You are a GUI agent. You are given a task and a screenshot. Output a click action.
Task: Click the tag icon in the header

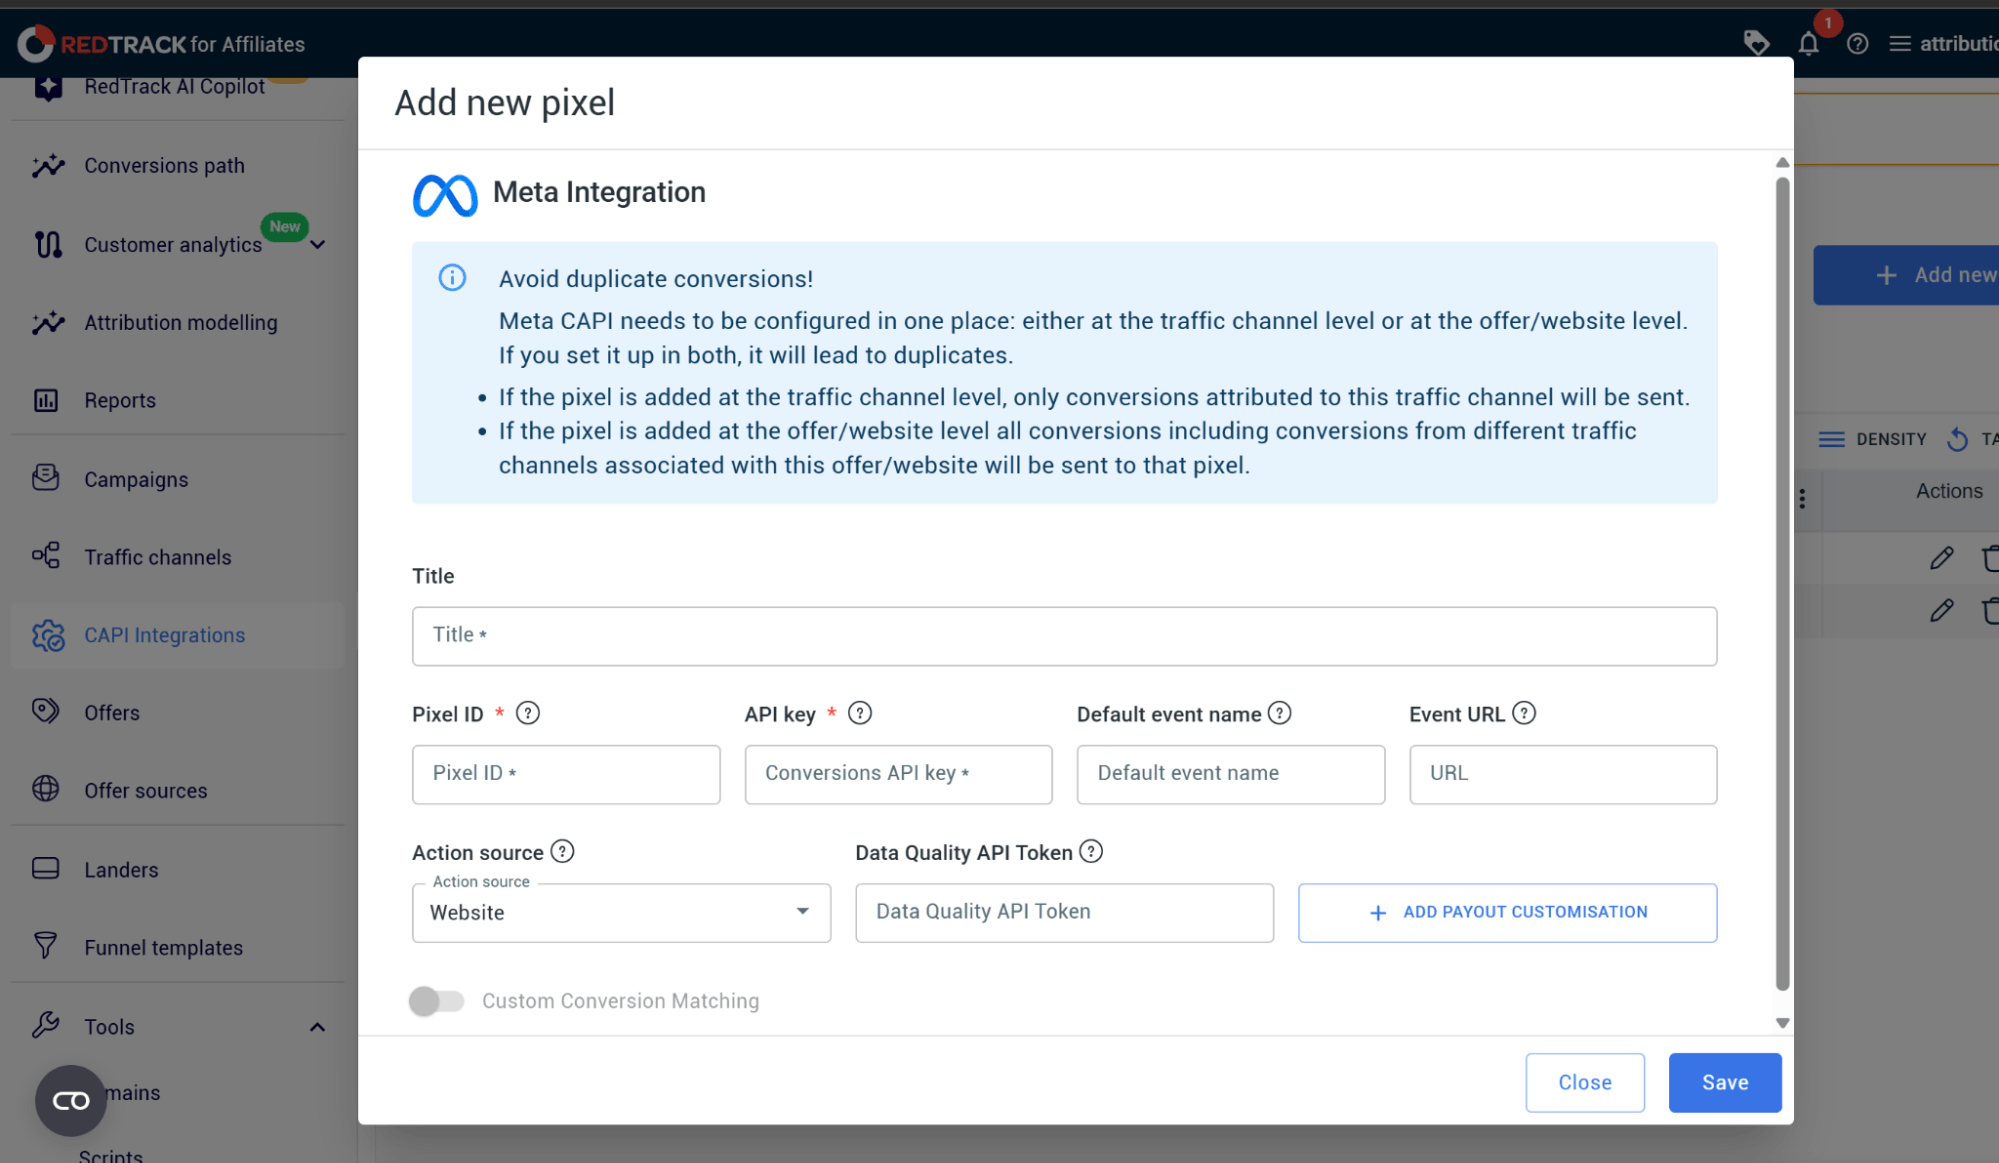tap(1756, 43)
